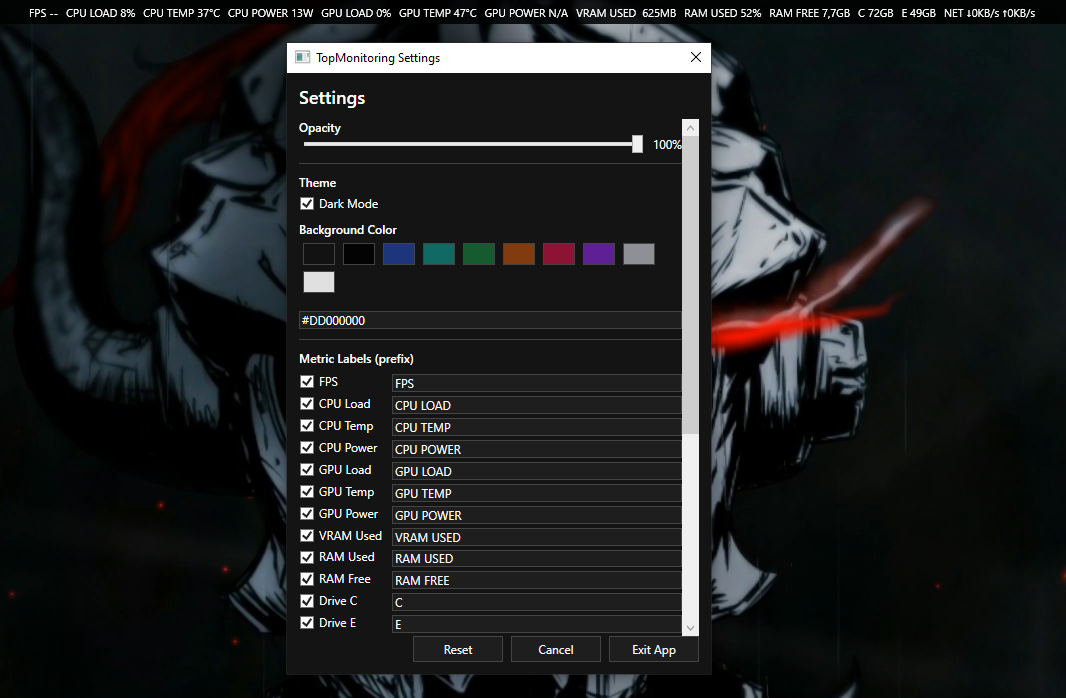The height and width of the screenshot is (698, 1066).
Task: Click the Cancel button
Action: 555,648
